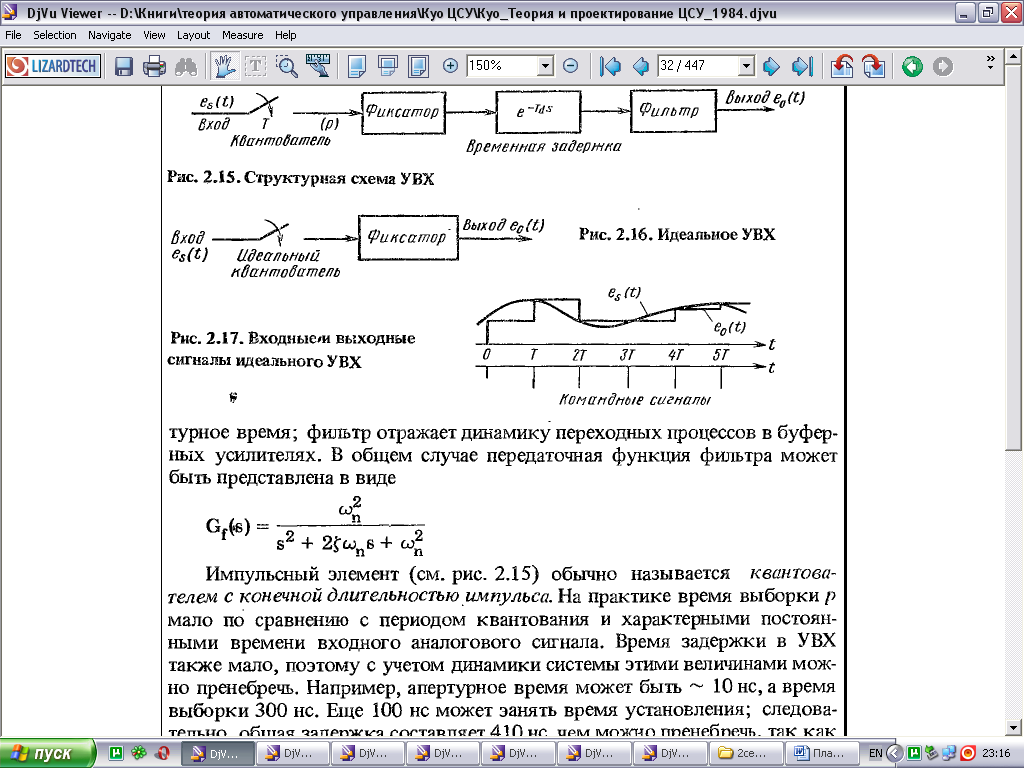
Task: Open Find with the binoculars icon
Action: coord(186,66)
